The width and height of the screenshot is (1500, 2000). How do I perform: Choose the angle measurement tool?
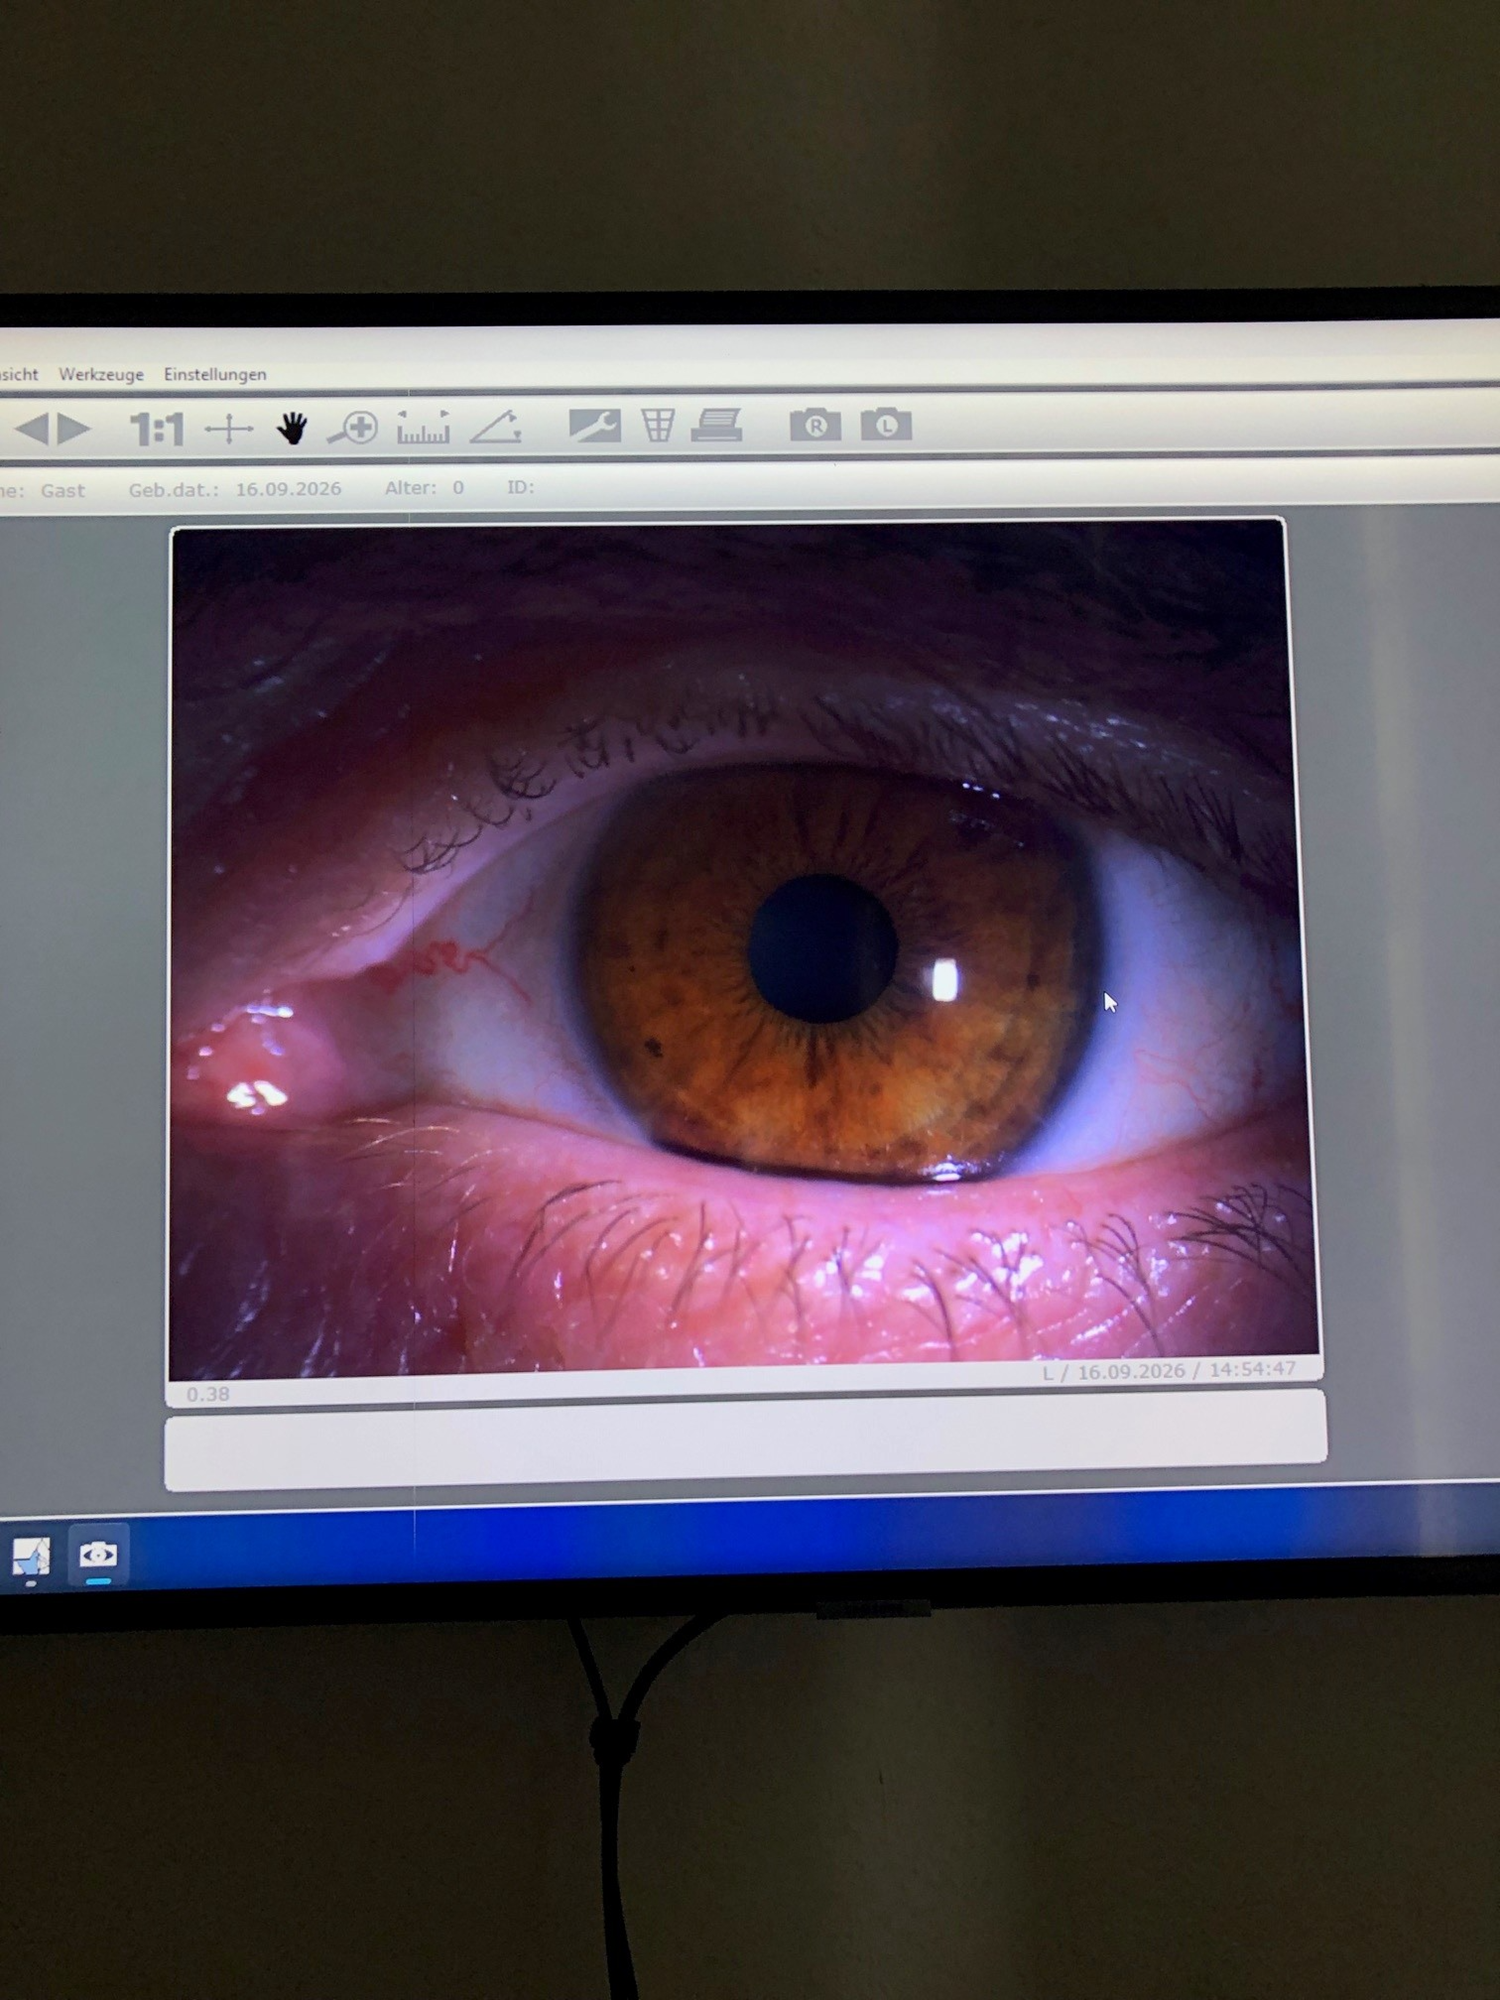[496, 427]
